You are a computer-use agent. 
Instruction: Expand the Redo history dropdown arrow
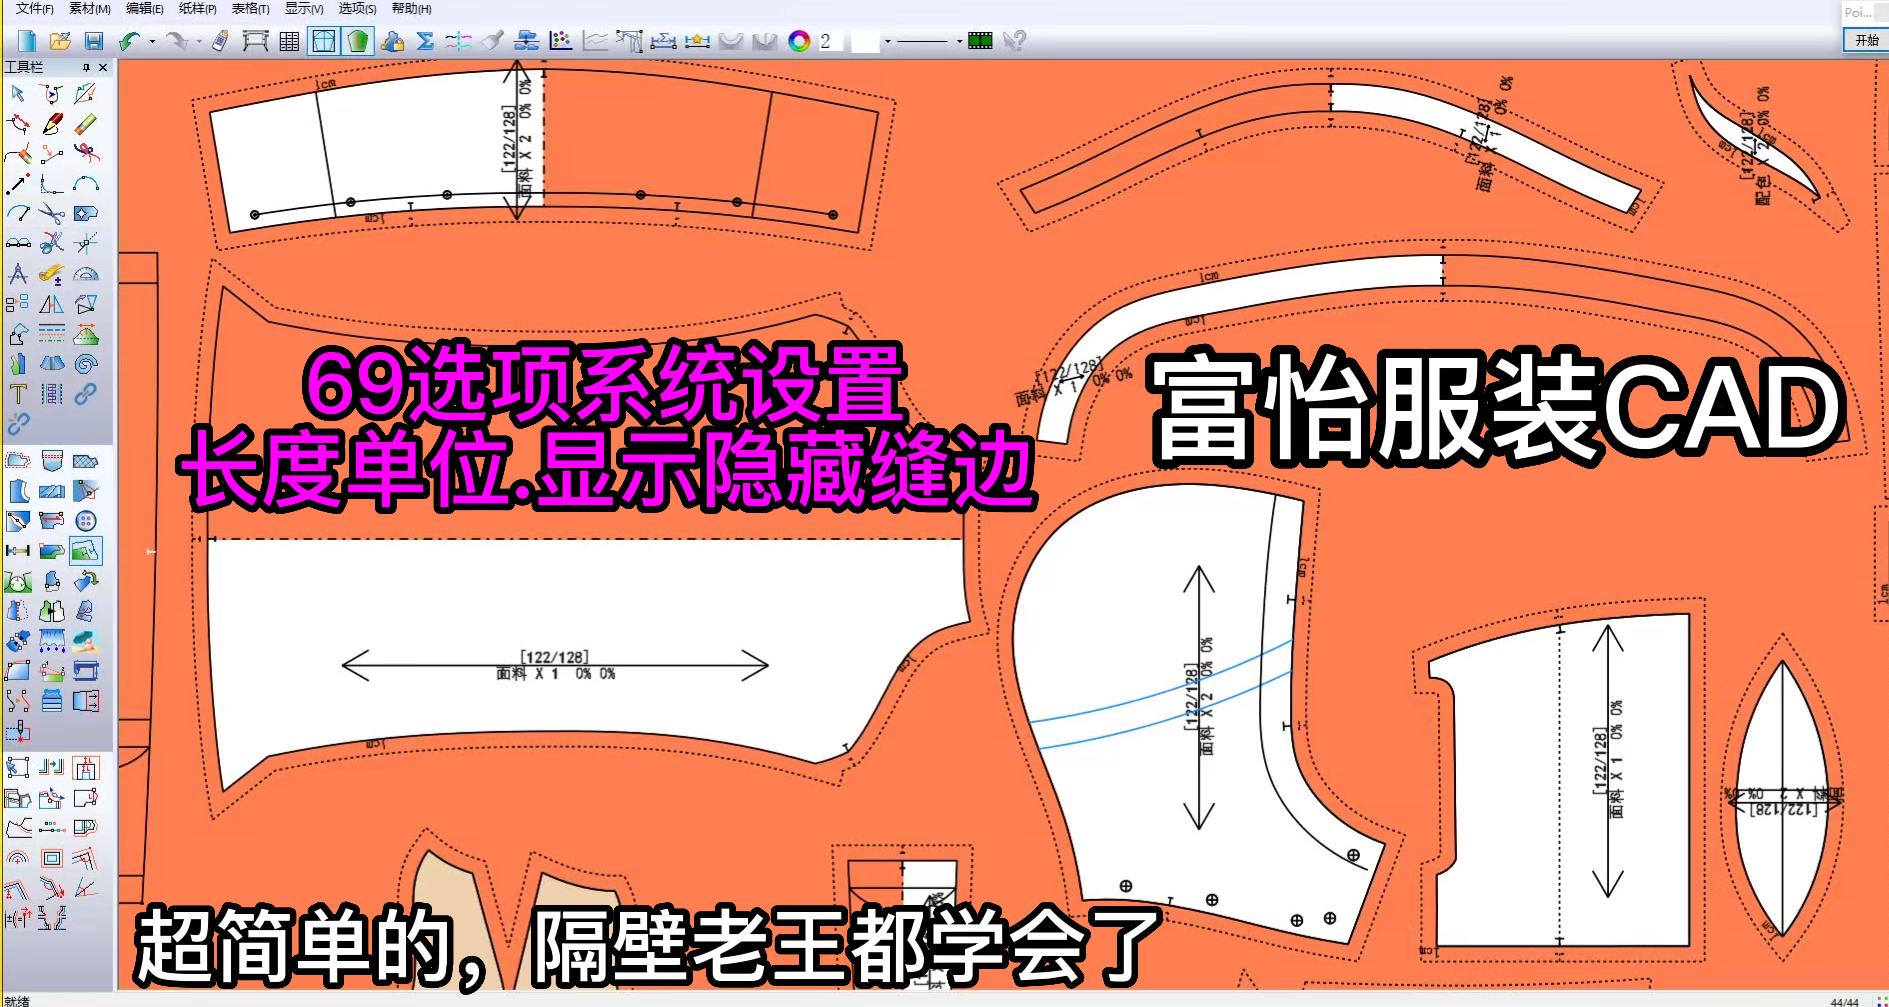click(199, 42)
